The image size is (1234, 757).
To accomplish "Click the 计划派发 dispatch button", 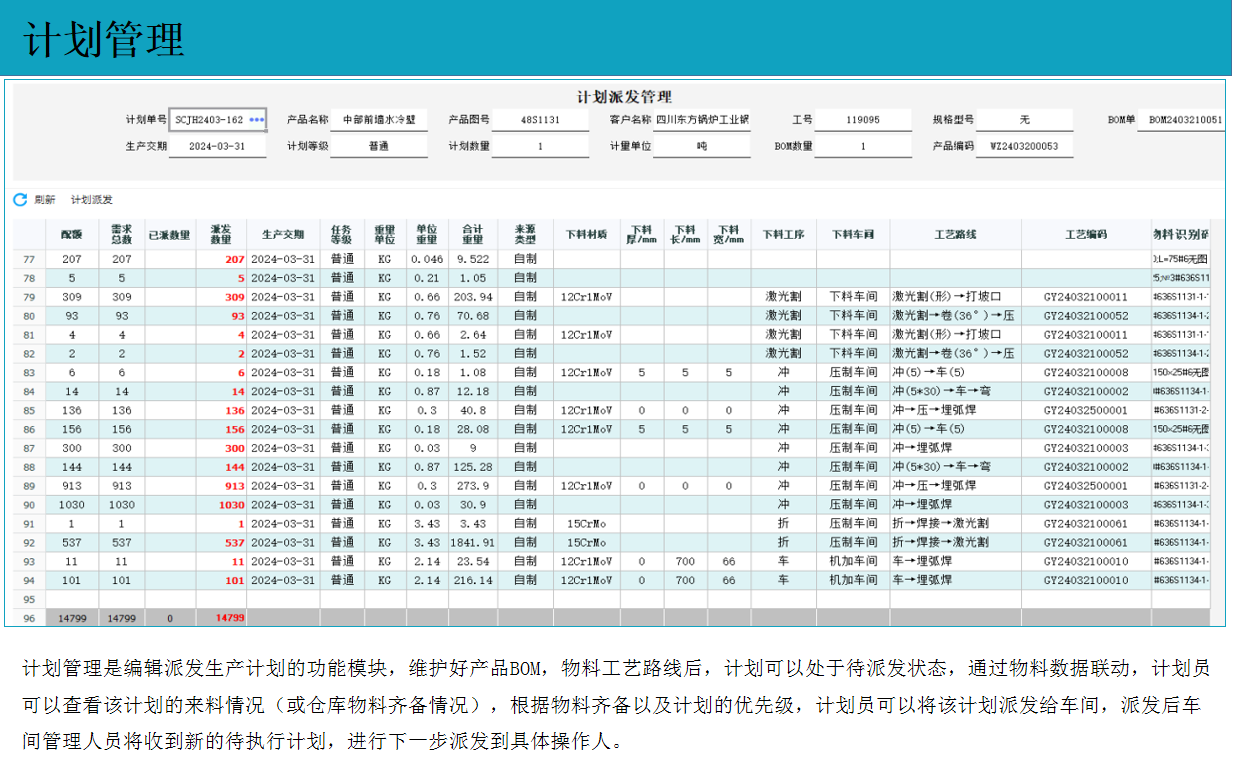I will tap(92, 200).
